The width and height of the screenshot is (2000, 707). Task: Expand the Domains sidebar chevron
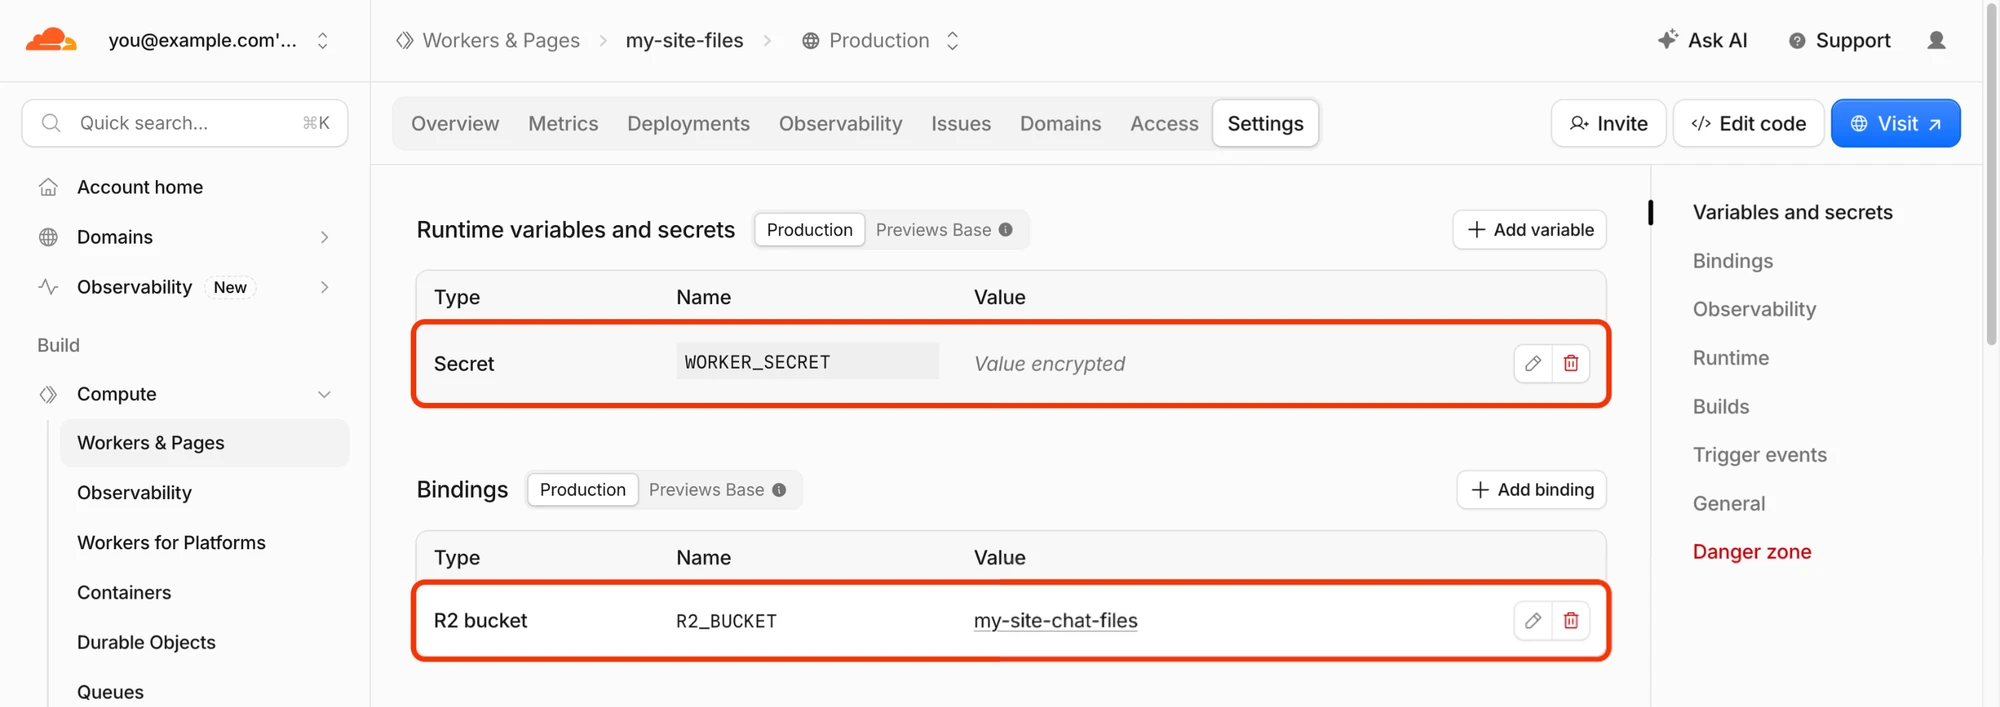[324, 237]
